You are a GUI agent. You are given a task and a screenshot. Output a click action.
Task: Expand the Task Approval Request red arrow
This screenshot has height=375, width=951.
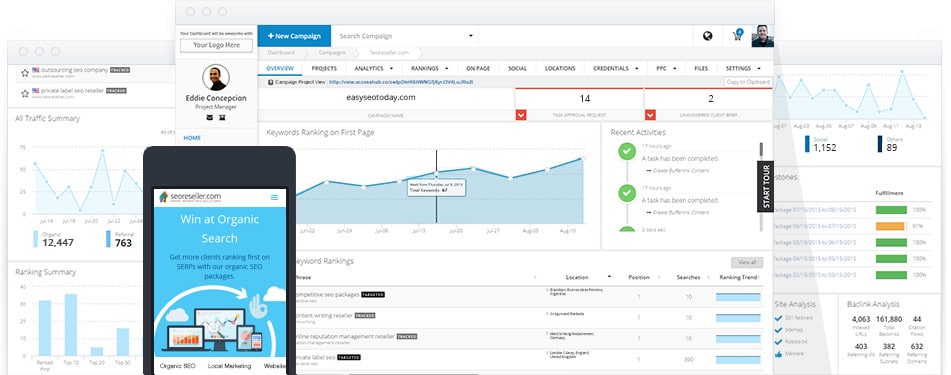coord(520,115)
